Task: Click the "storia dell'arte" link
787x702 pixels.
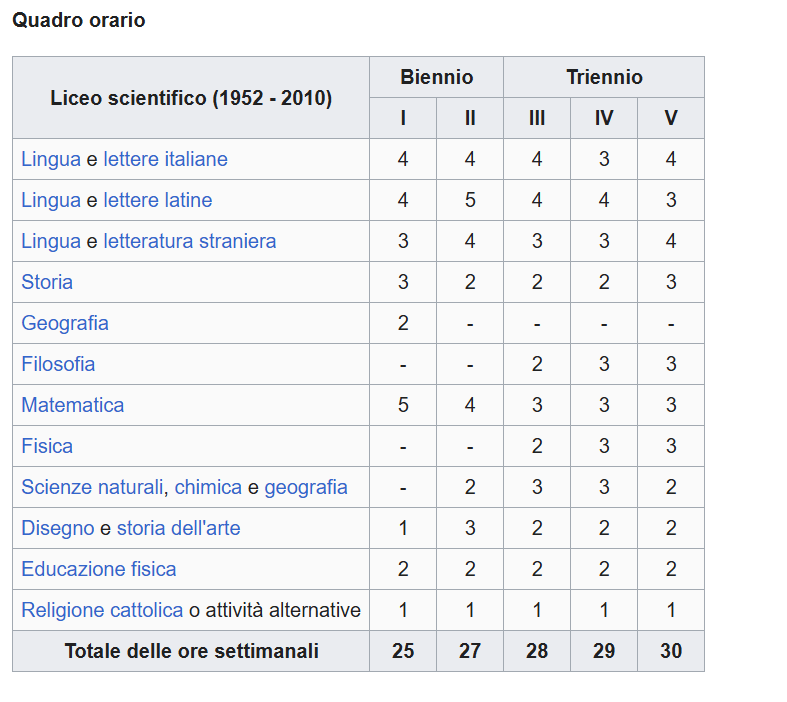Action: 178,528
